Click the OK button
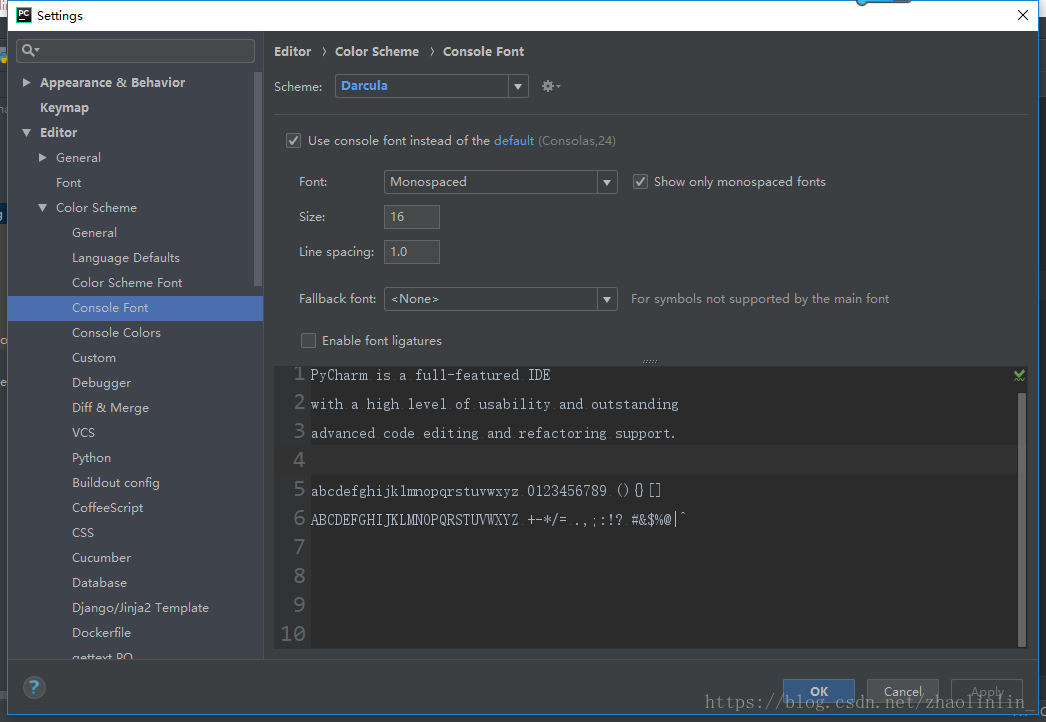Viewport: 1046px width, 722px height. [819, 691]
